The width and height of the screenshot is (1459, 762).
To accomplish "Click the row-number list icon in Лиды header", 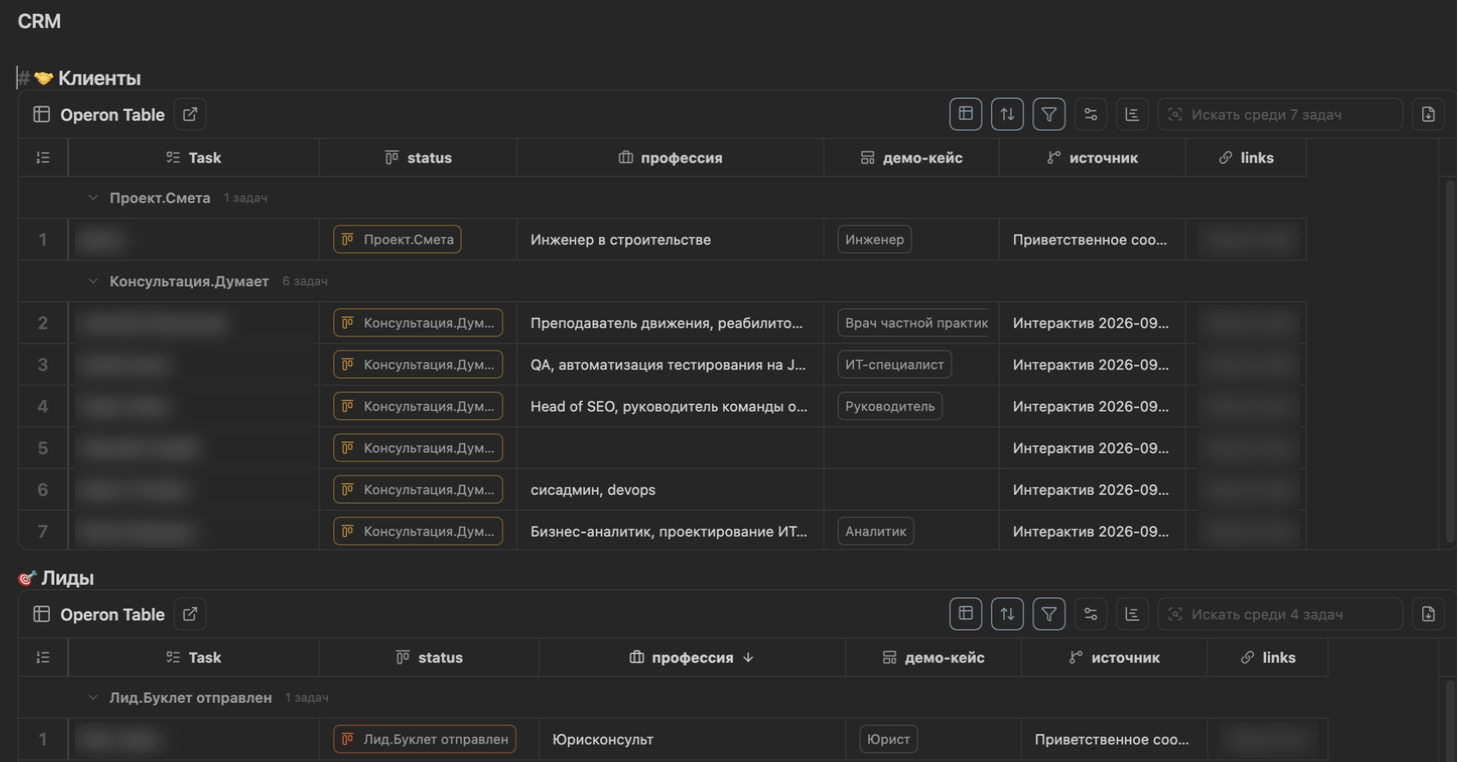I will click(x=43, y=657).
